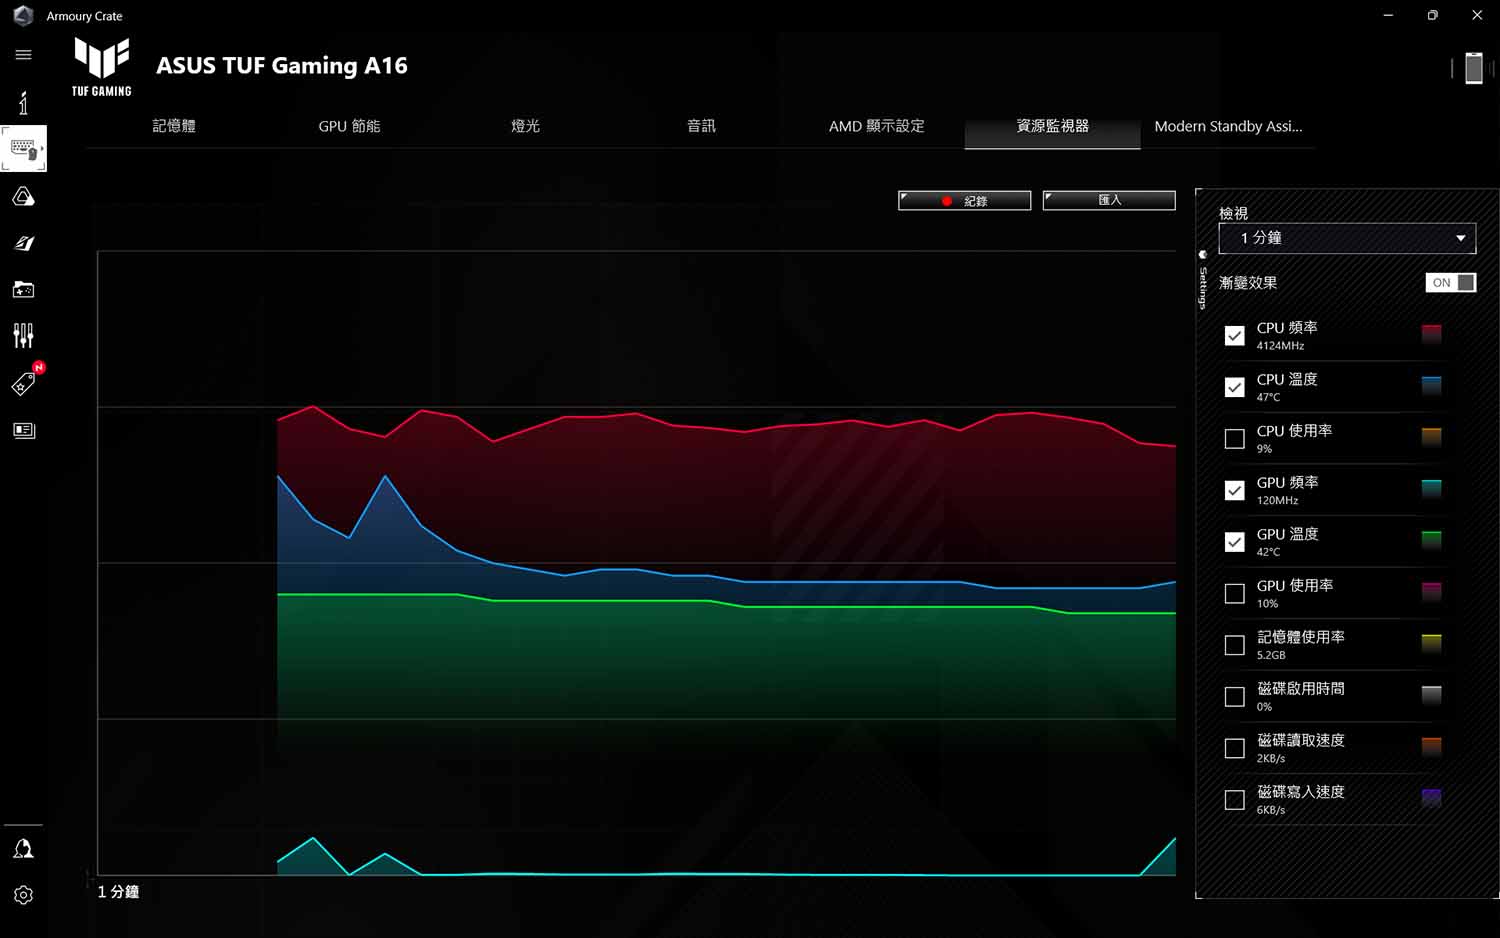Uncheck the CPU 溫度 checkbox

pyautogui.click(x=1235, y=388)
